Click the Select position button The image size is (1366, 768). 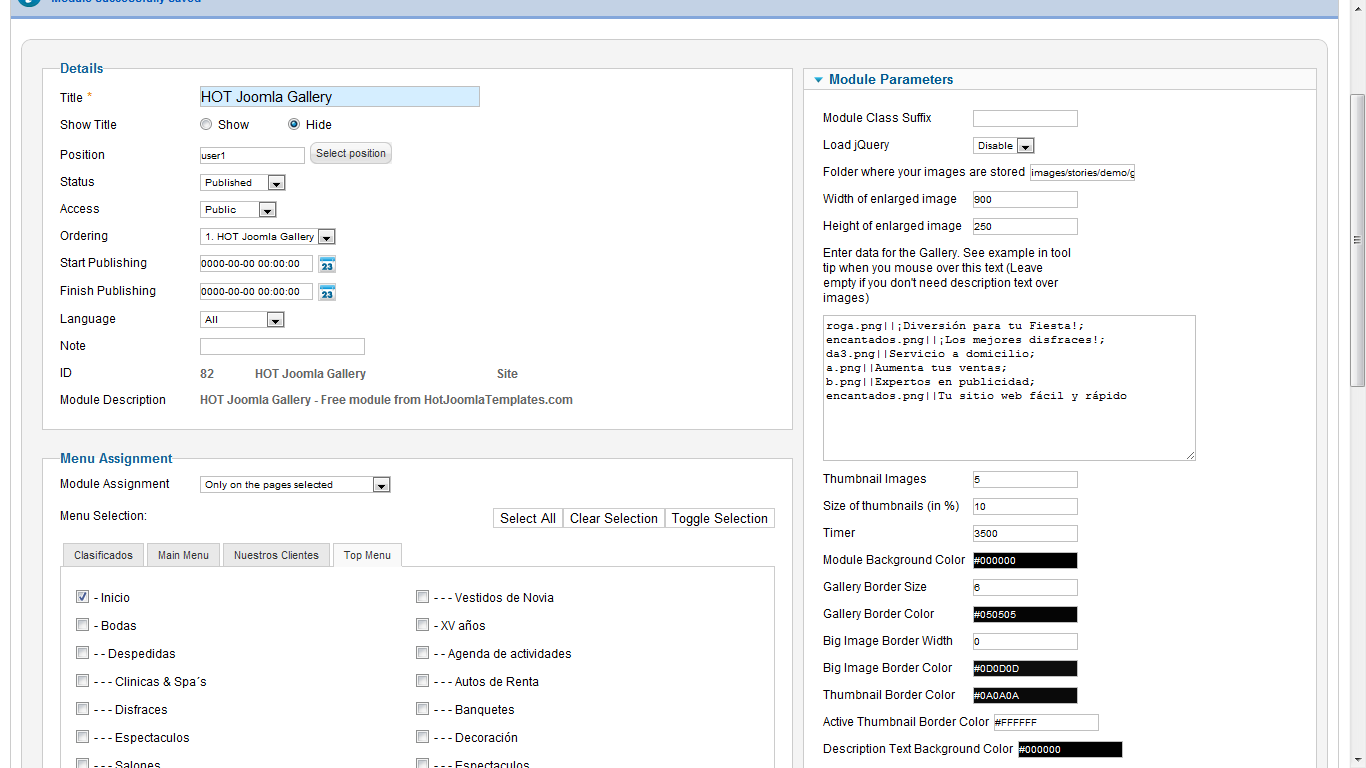[x=351, y=153]
